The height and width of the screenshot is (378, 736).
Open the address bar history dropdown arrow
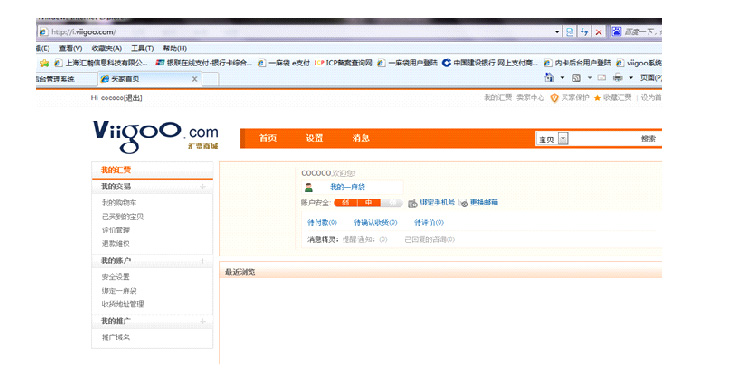coord(557,32)
